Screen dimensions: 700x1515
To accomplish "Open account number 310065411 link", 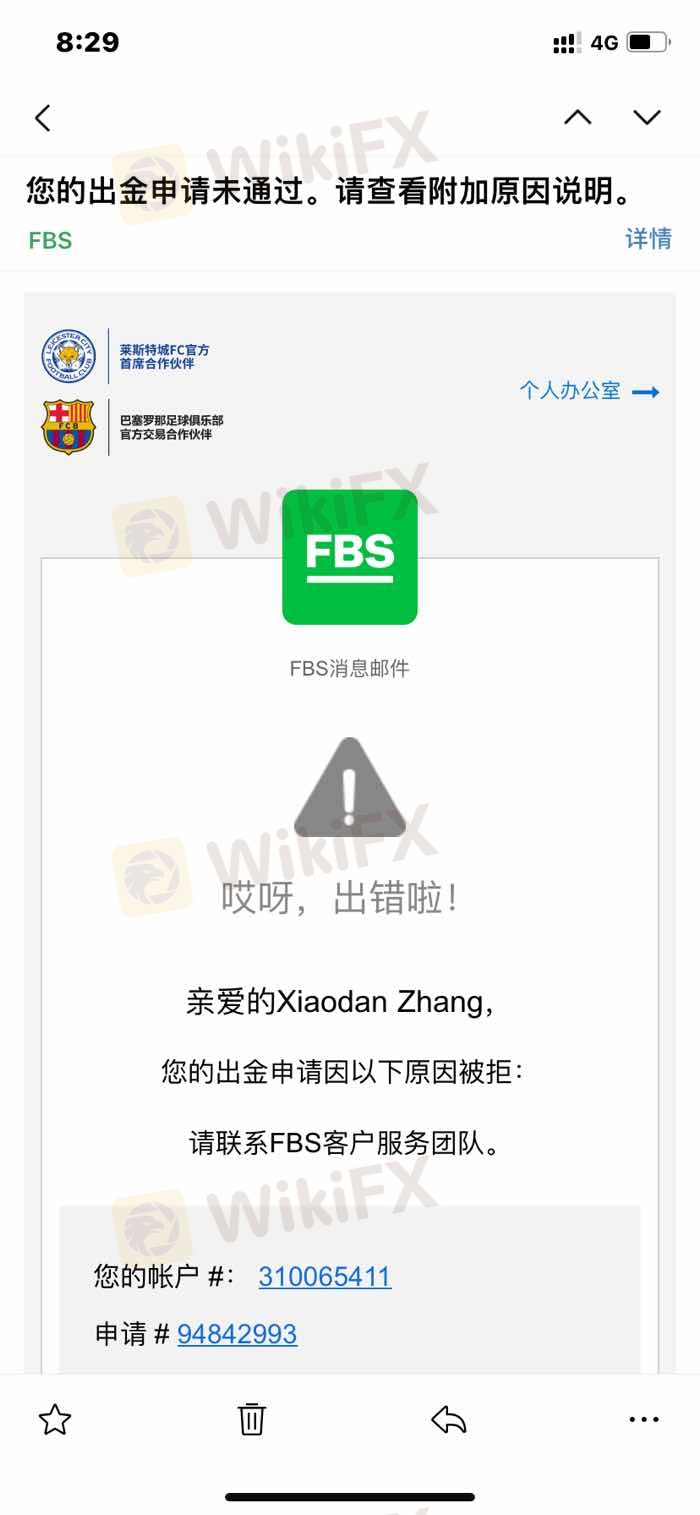I will pos(325,1276).
